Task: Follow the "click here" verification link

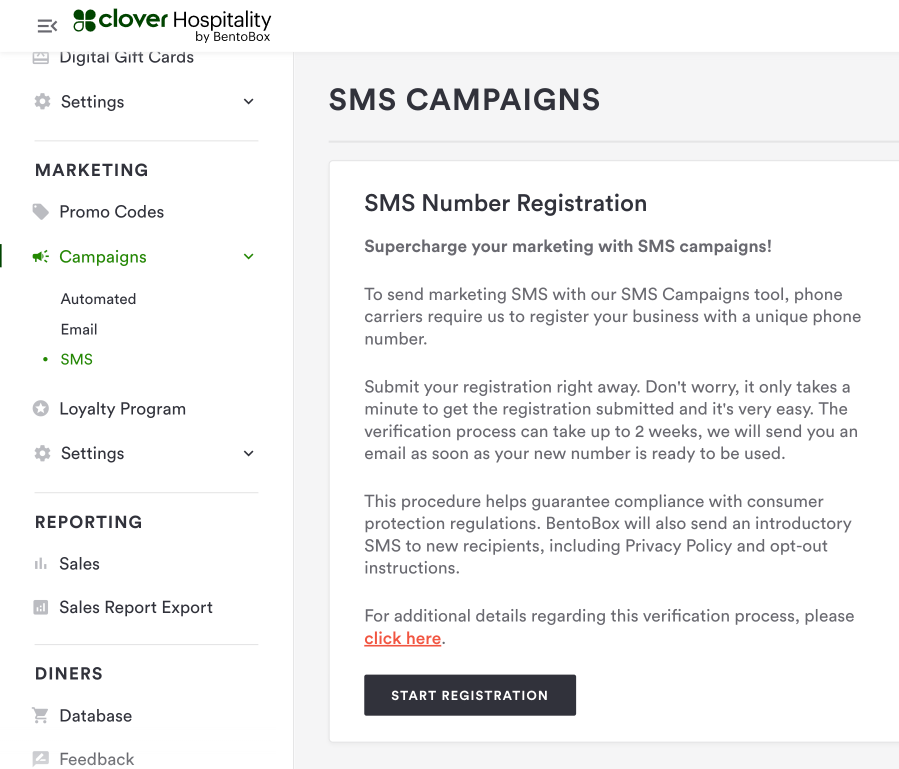Action: click(402, 639)
